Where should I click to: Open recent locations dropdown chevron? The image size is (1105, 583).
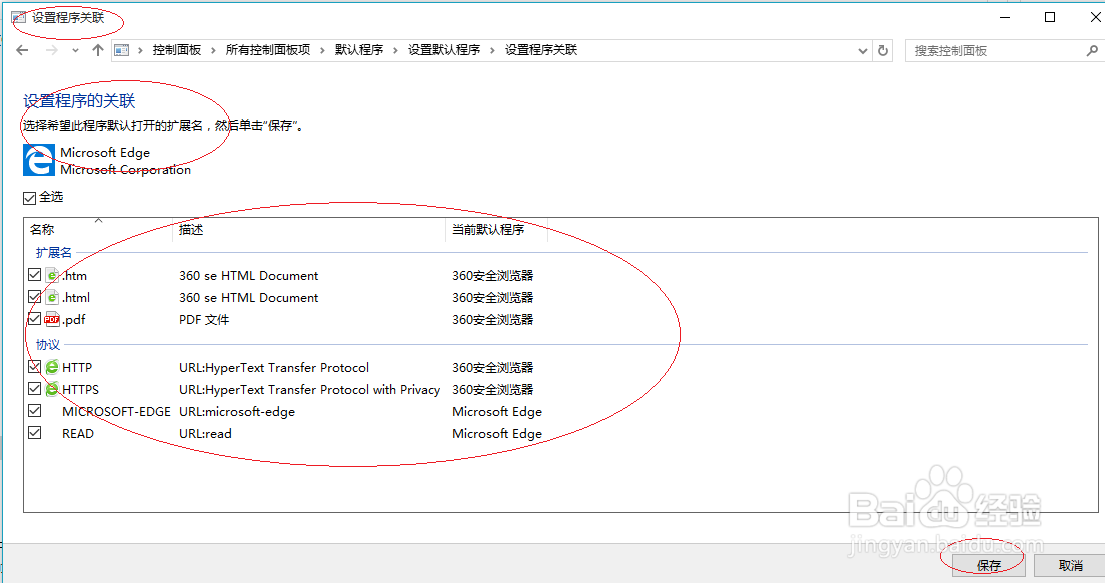75,51
